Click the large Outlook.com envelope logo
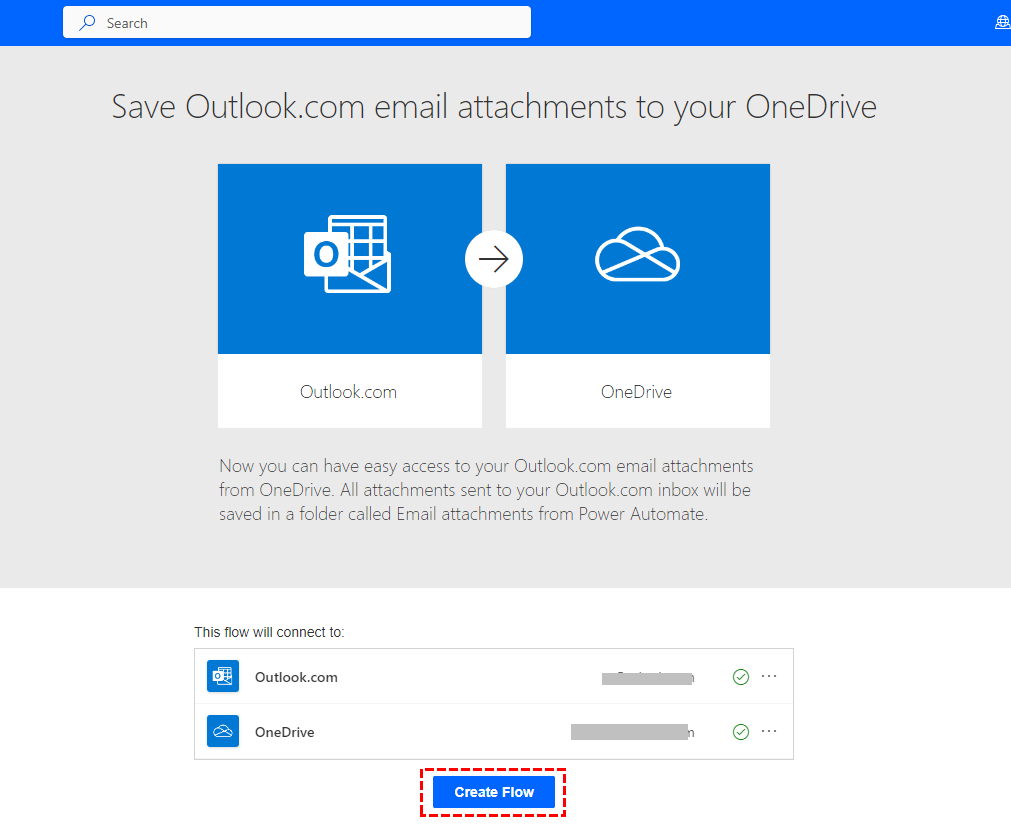1011x832 pixels. pyautogui.click(x=348, y=254)
